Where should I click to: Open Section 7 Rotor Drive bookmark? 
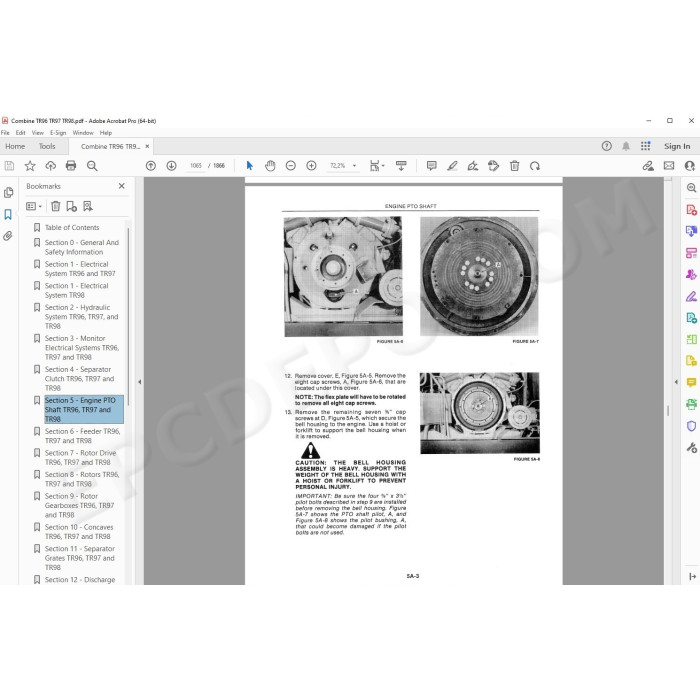pos(80,458)
